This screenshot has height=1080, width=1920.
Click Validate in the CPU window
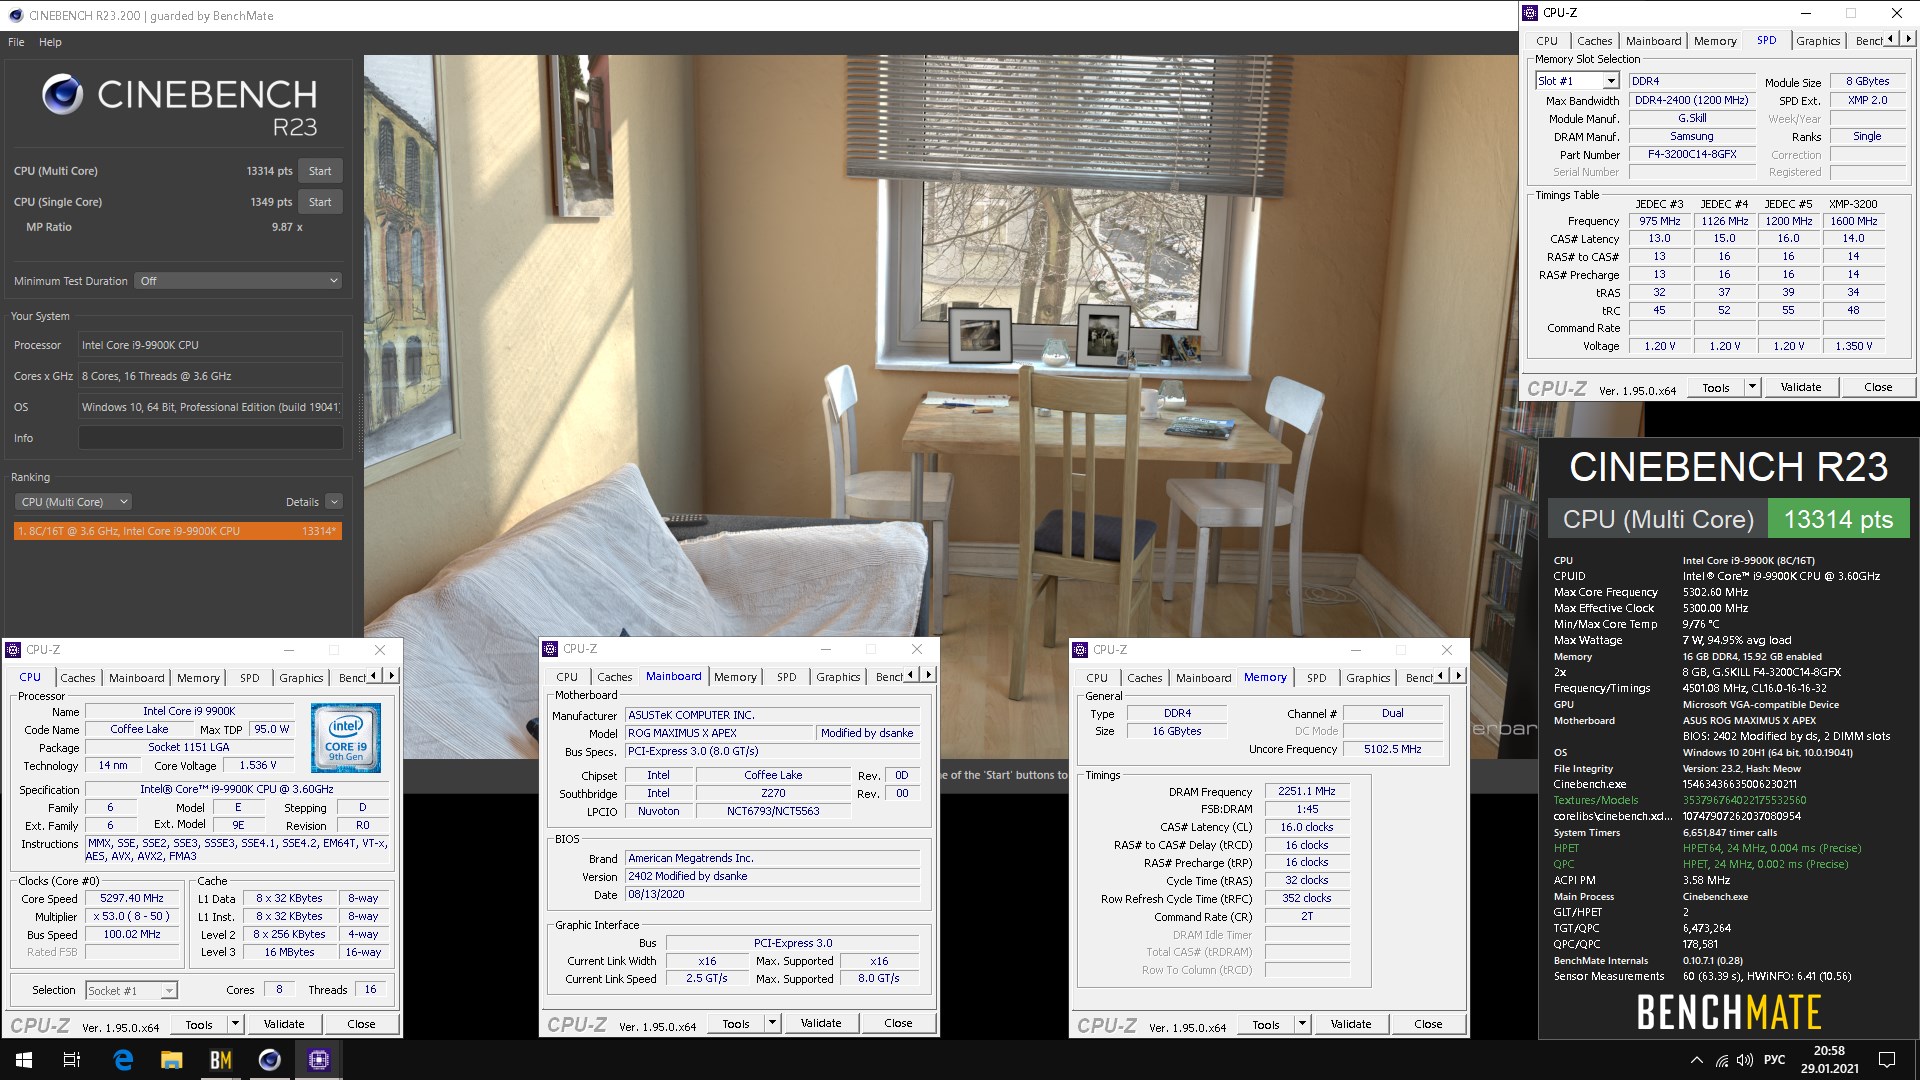pos(284,1024)
